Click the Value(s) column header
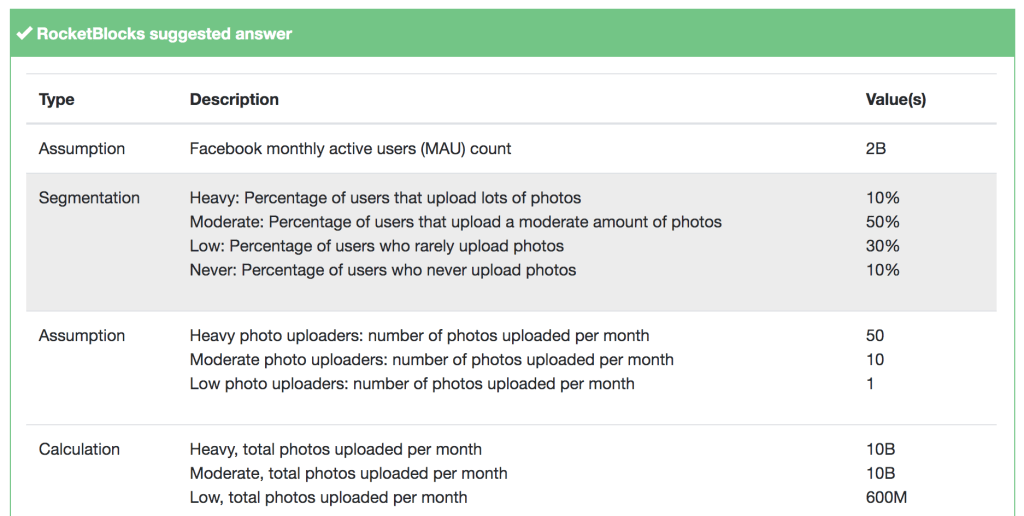The width and height of the screenshot is (1024, 516). tap(896, 100)
